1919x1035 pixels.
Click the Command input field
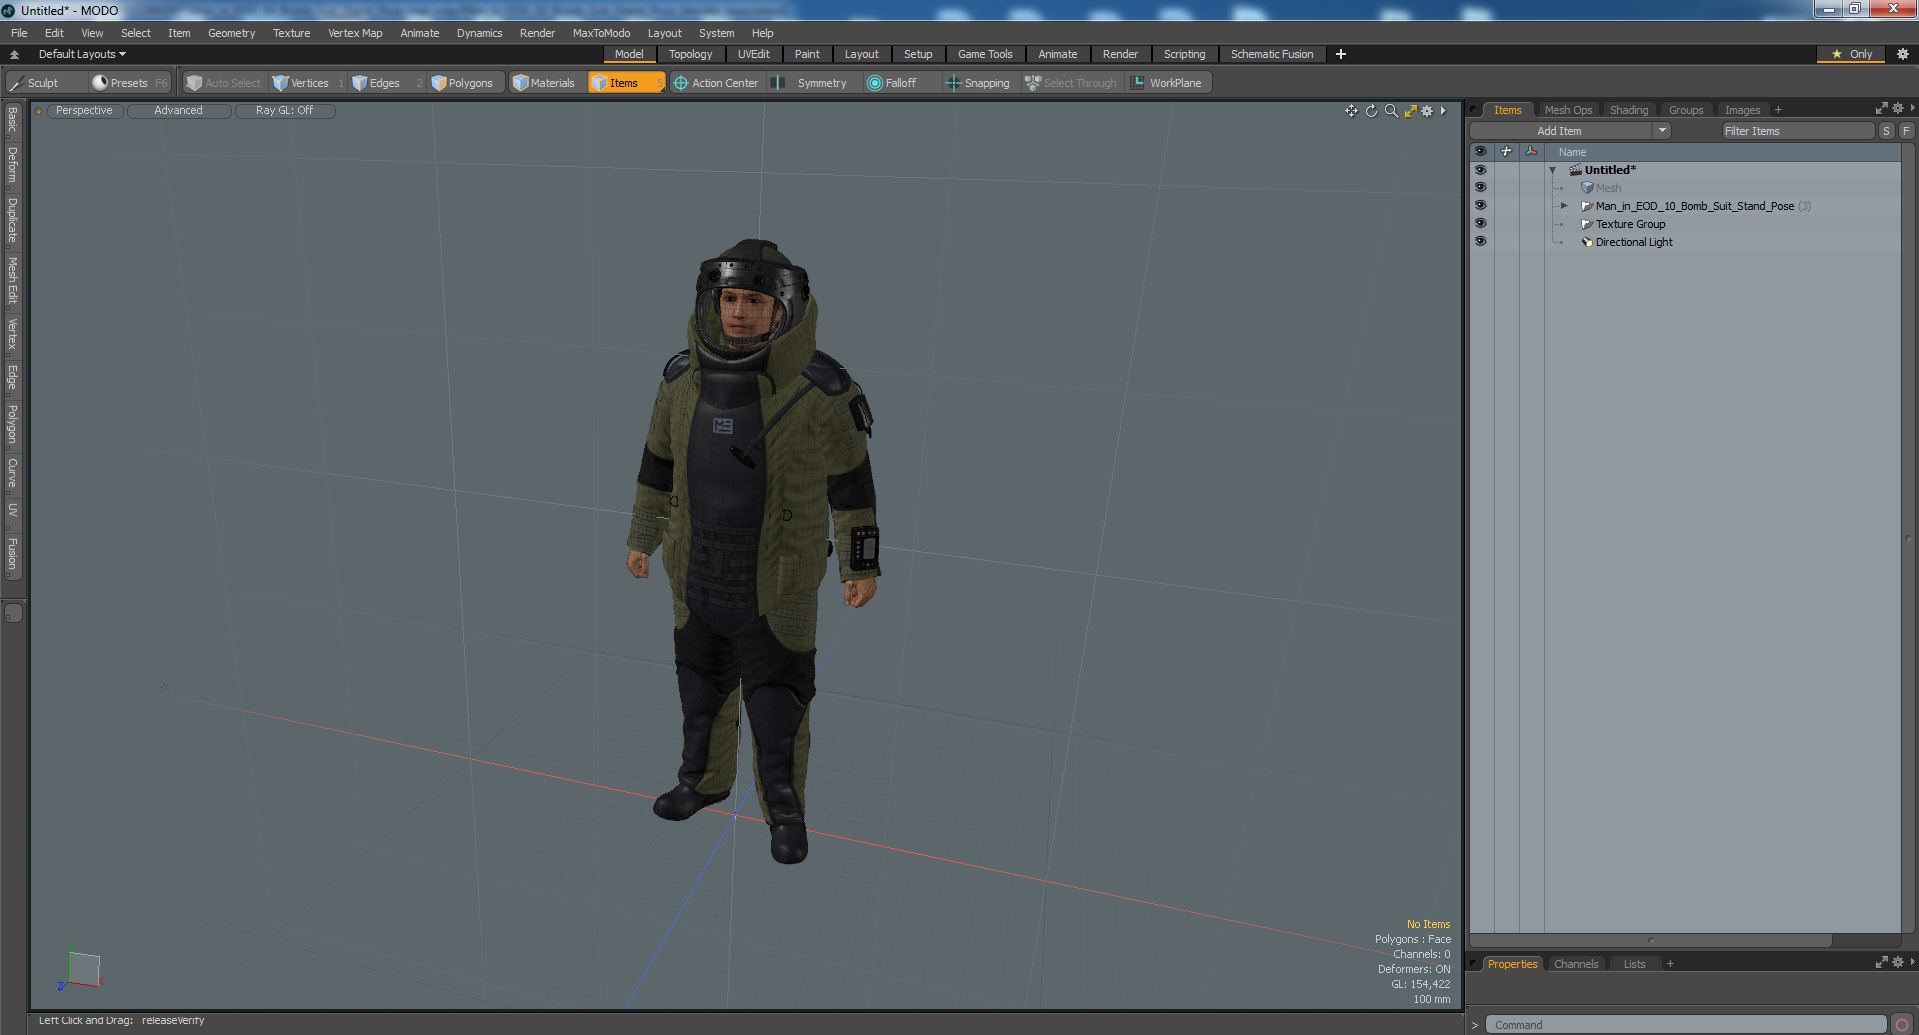(x=1686, y=1024)
